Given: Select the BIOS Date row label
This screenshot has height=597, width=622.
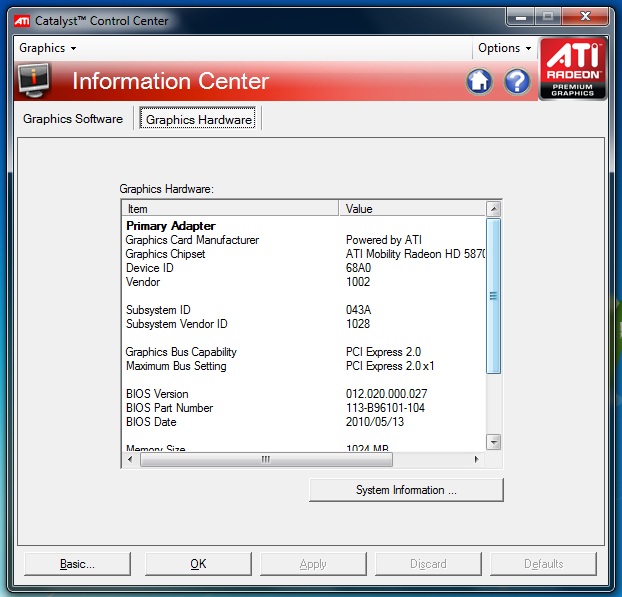Looking at the screenshot, I should click(x=151, y=422).
